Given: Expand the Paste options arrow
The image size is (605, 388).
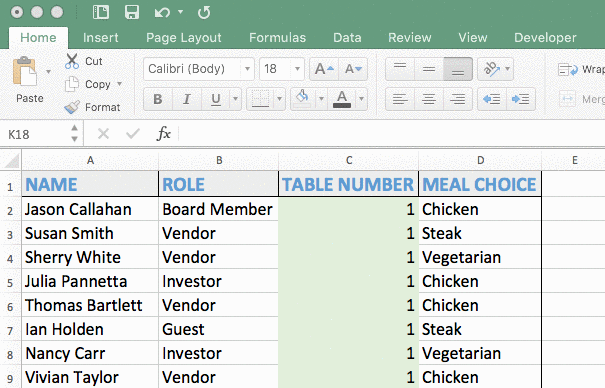Looking at the screenshot, I should click(x=48, y=71).
